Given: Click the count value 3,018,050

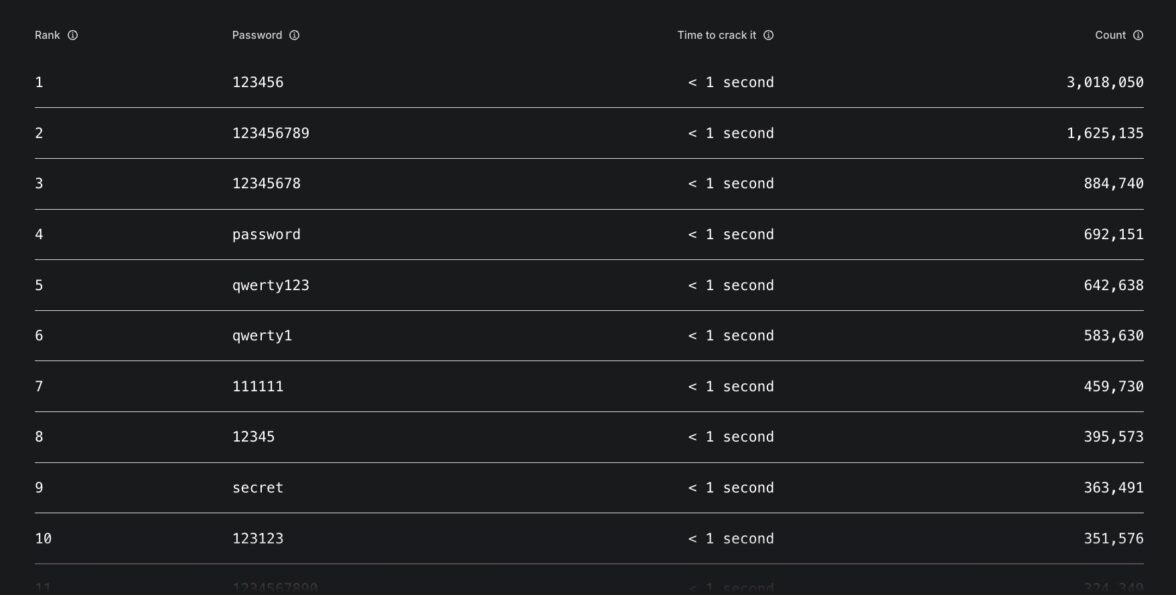Looking at the screenshot, I should [1104, 82].
